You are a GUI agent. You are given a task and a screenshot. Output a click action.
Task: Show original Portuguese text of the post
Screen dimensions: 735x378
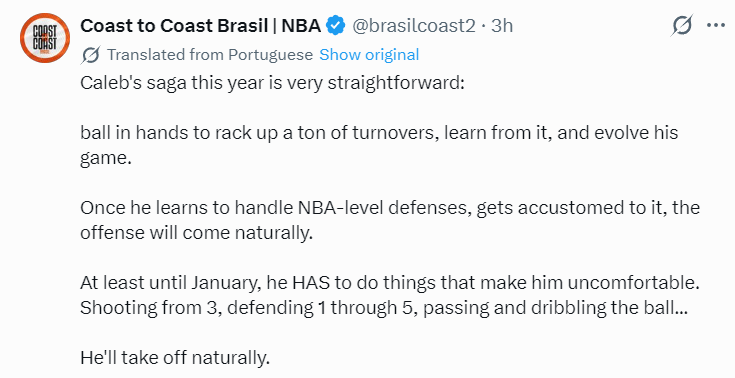tap(369, 55)
